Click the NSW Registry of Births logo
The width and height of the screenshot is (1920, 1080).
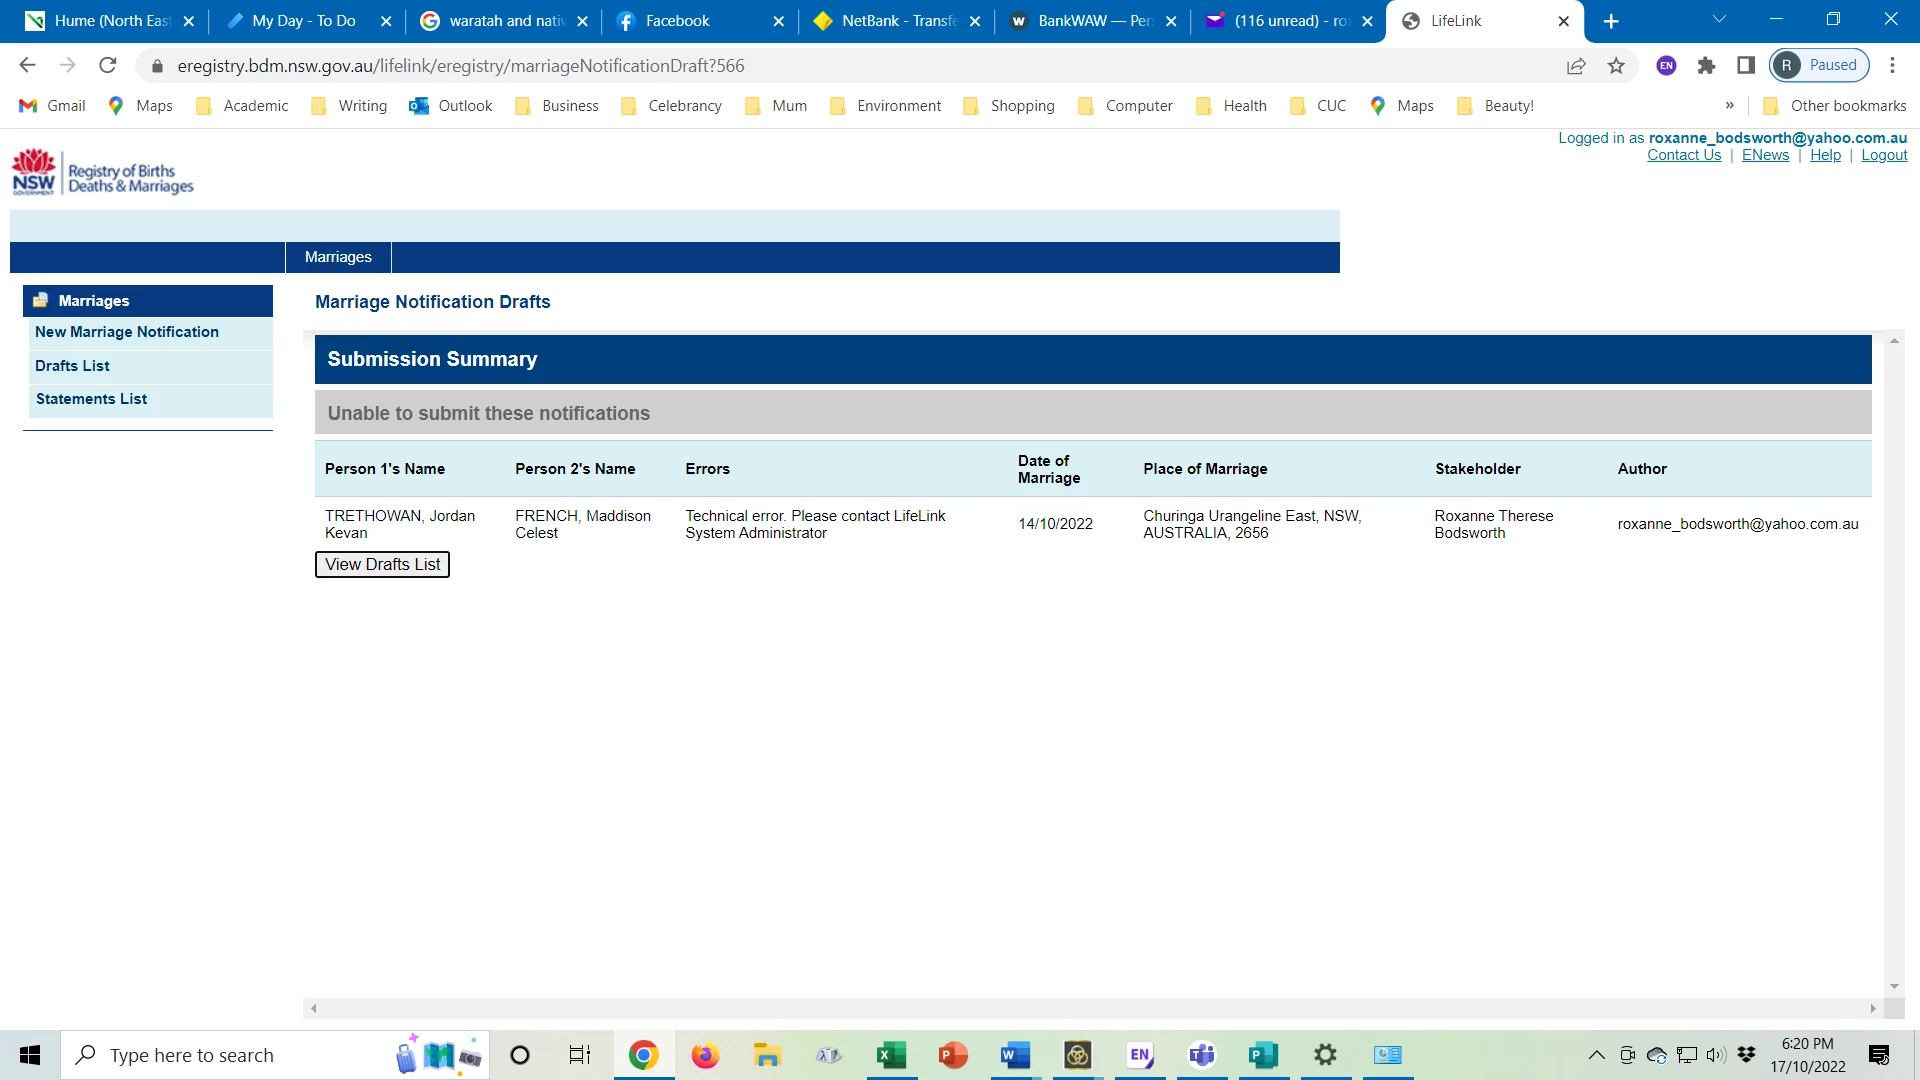pyautogui.click(x=102, y=172)
